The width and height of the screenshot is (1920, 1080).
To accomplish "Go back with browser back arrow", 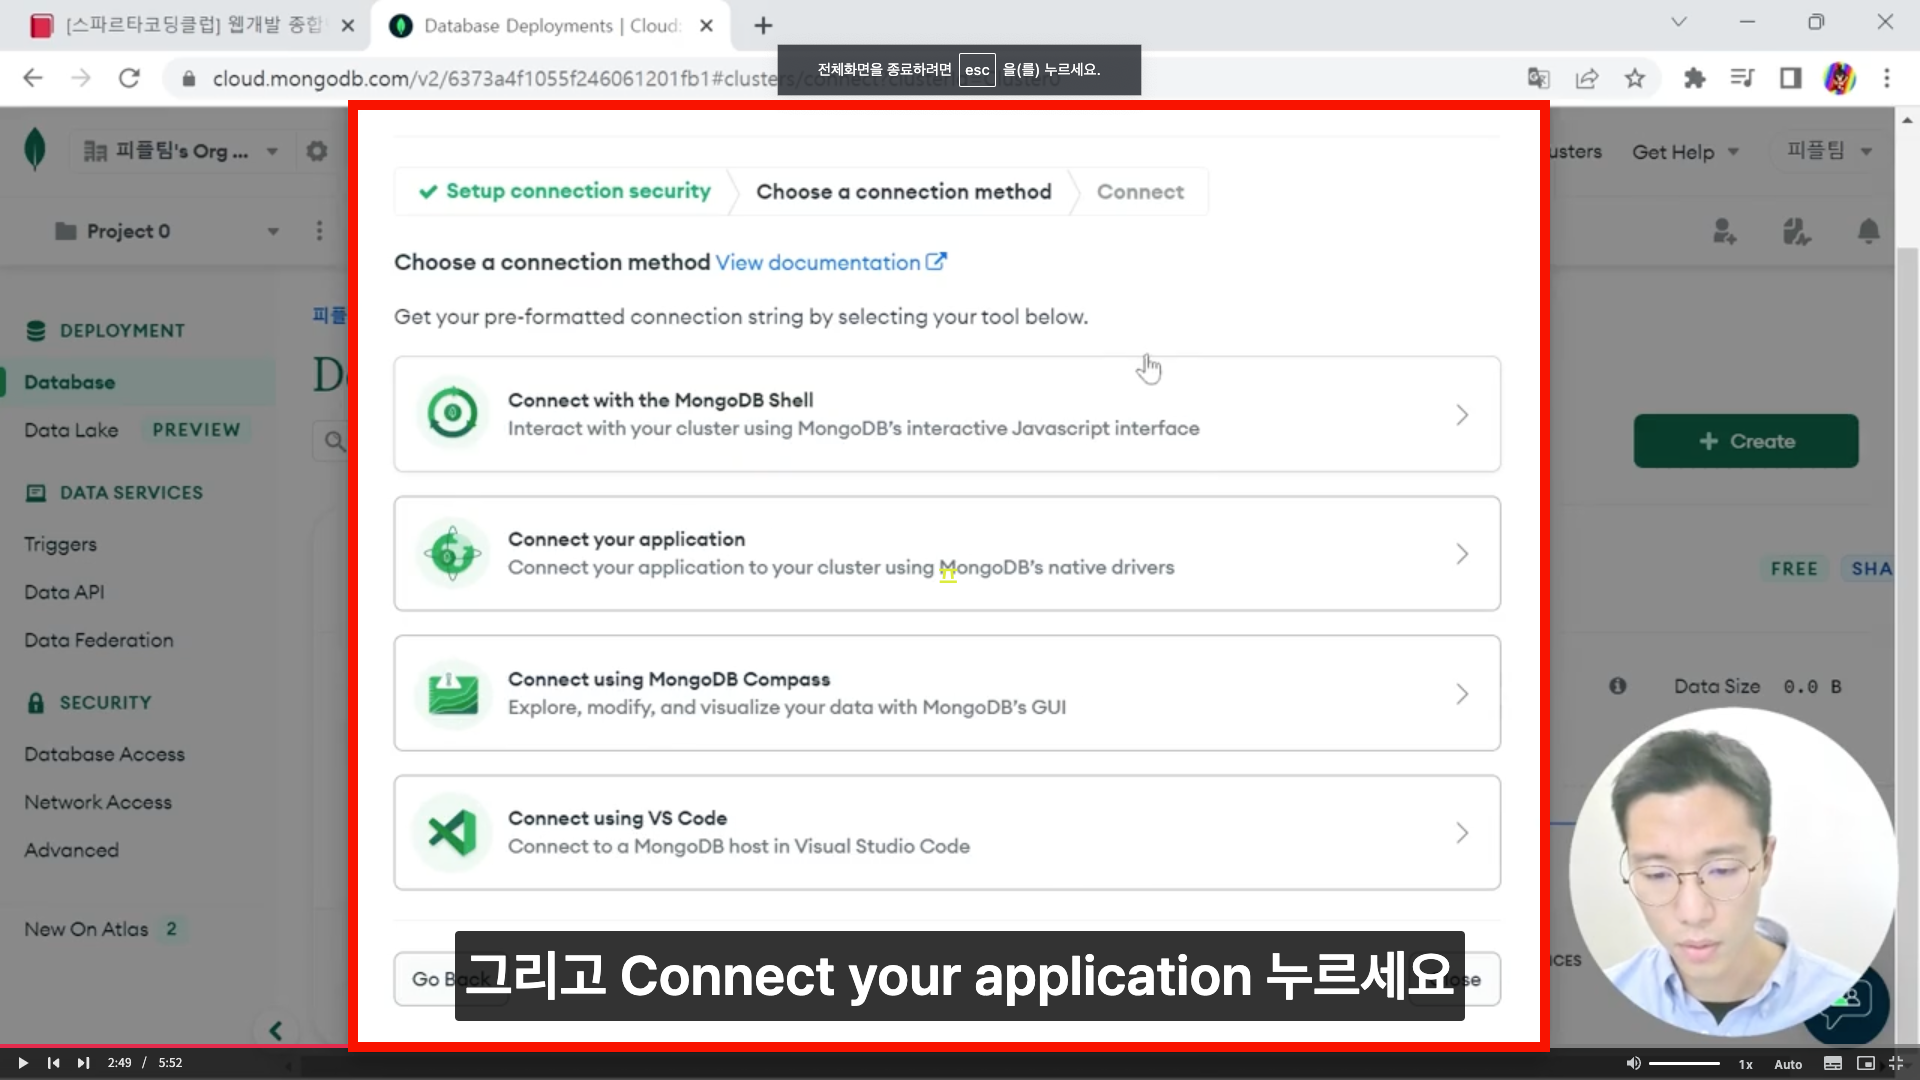I will (33, 78).
